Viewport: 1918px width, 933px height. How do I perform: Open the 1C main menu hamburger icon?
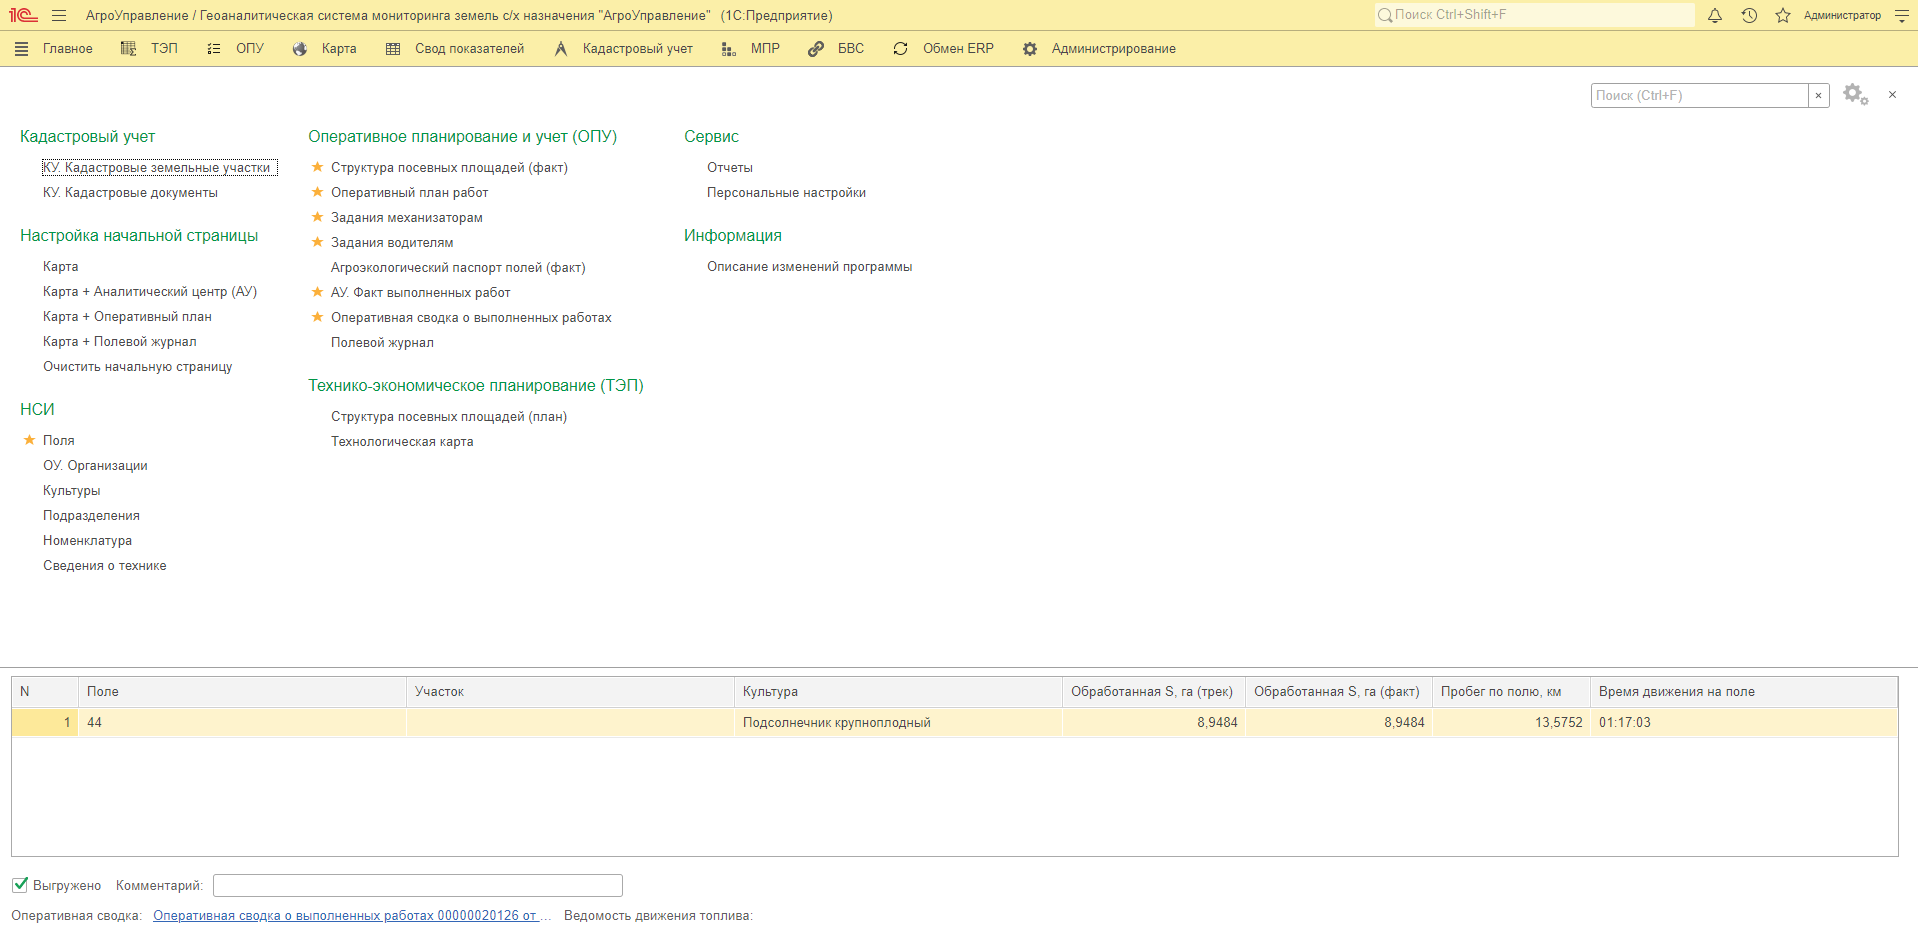pyautogui.click(x=59, y=16)
